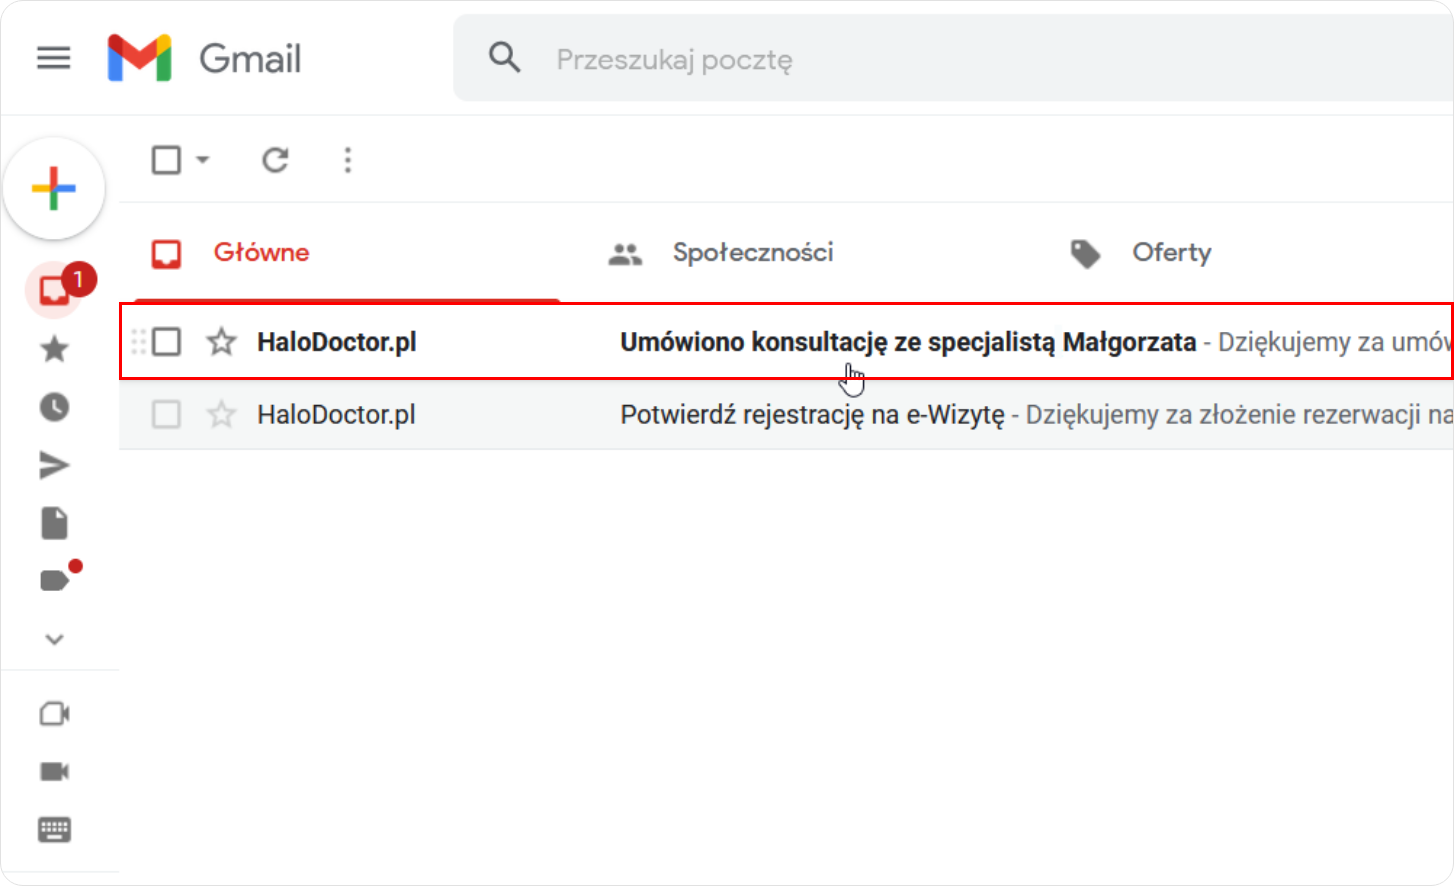Open the select-all dropdown arrow
The width and height of the screenshot is (1454, 886).
click(203, 160)
